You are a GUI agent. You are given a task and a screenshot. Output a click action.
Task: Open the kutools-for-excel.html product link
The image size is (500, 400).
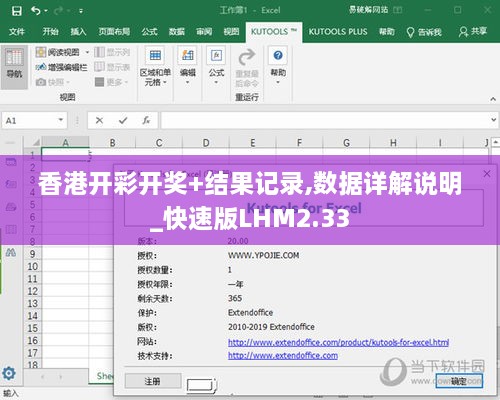click(338, 342)
